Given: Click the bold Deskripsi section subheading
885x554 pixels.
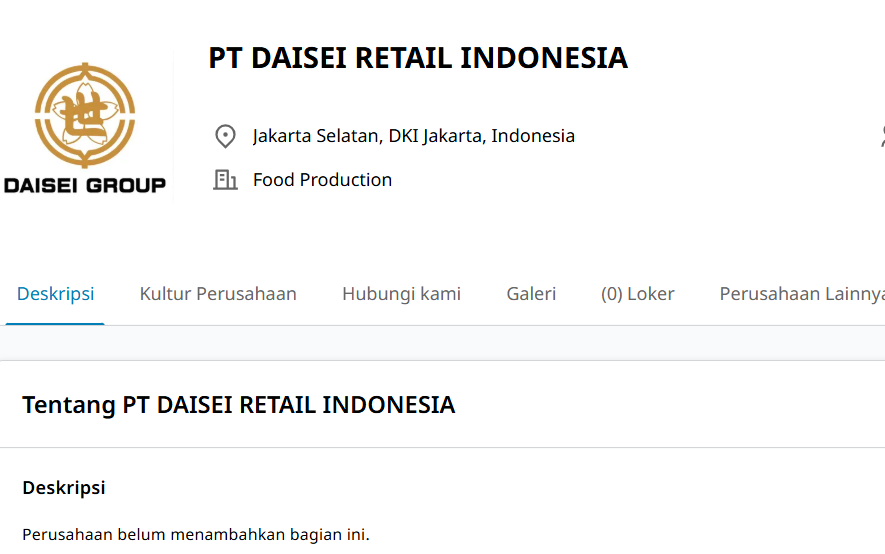Looking at the screenshot, I should pos(64,488).
